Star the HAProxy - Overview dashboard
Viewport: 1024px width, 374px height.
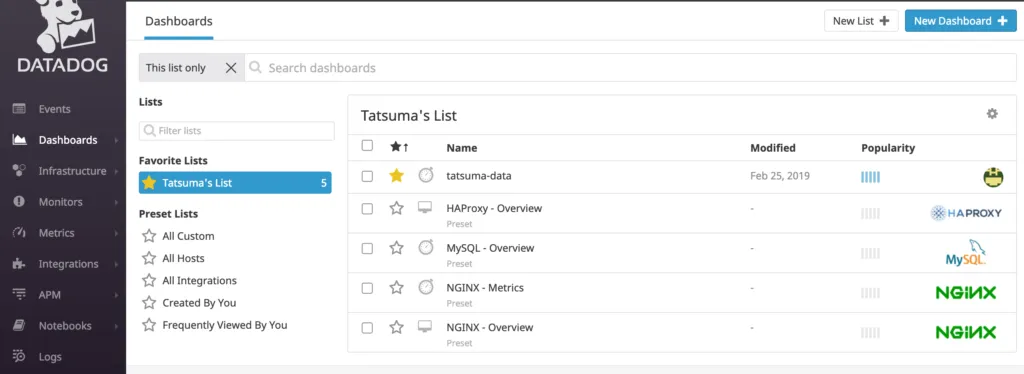tap(396, 208)
